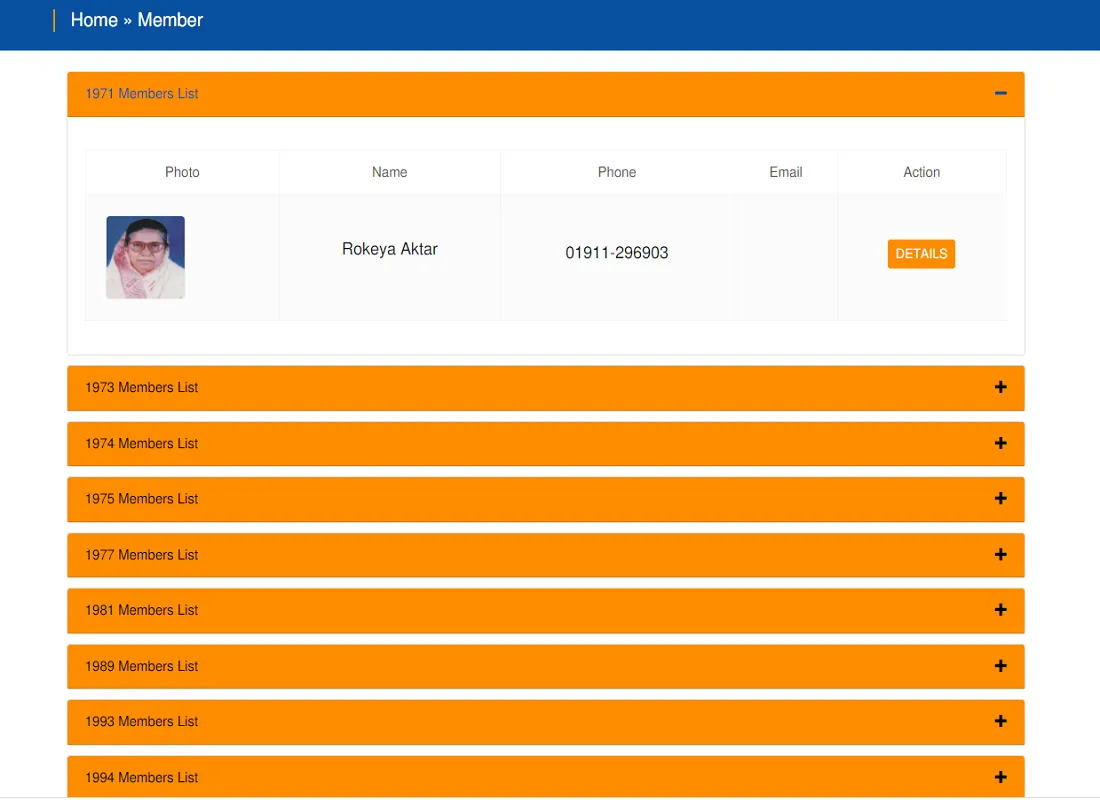Click the plus icon on 1974 row
The height and width of the screenshot is (800, 1100).
coord(1000,443)
